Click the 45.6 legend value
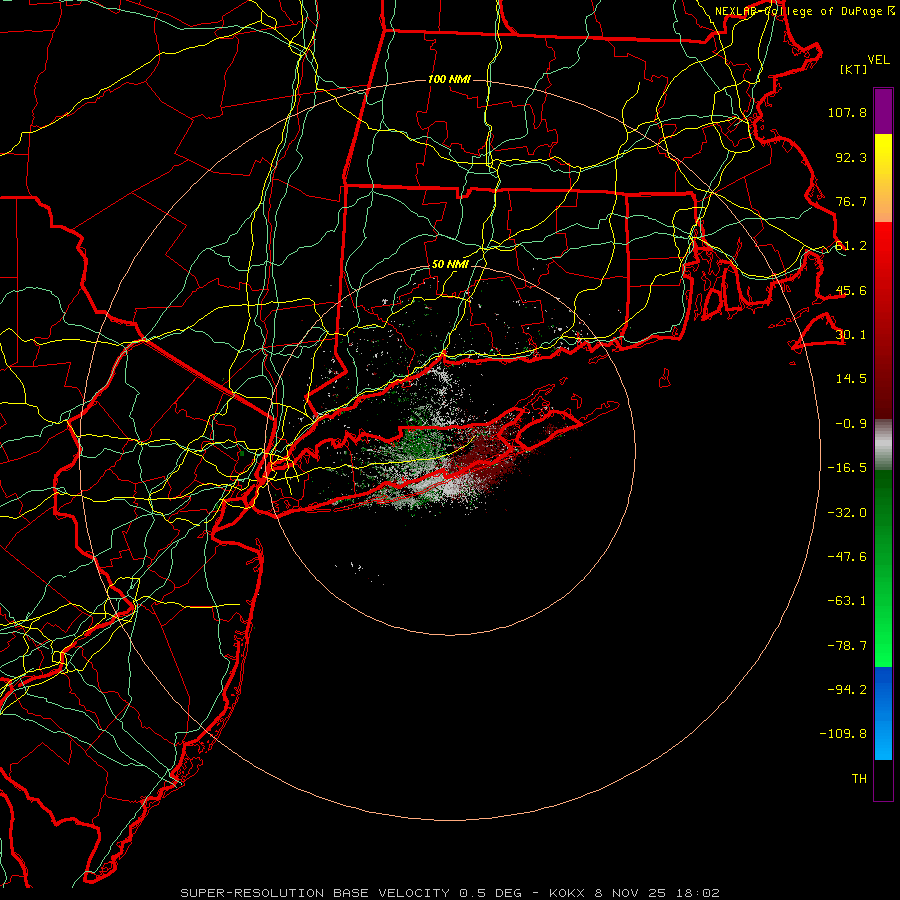The height and width of the screenshot is (900, 900). (851, 290)
